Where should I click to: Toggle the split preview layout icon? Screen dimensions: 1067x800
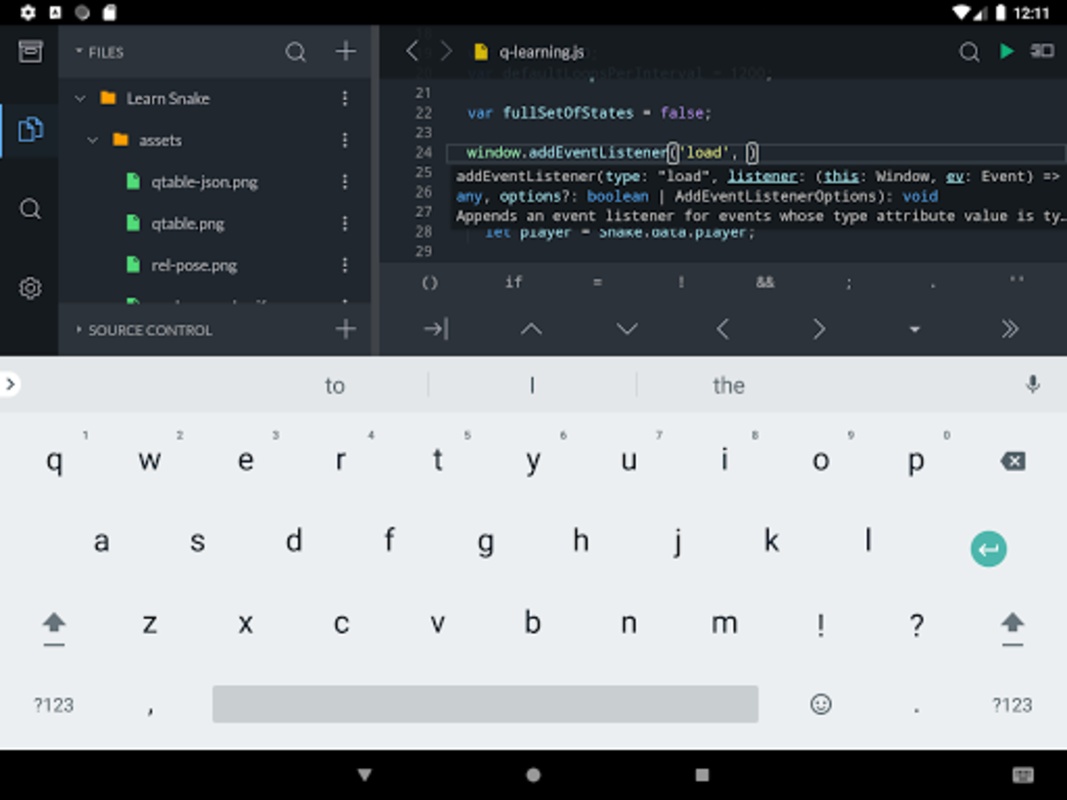(x=1042, y=51)
